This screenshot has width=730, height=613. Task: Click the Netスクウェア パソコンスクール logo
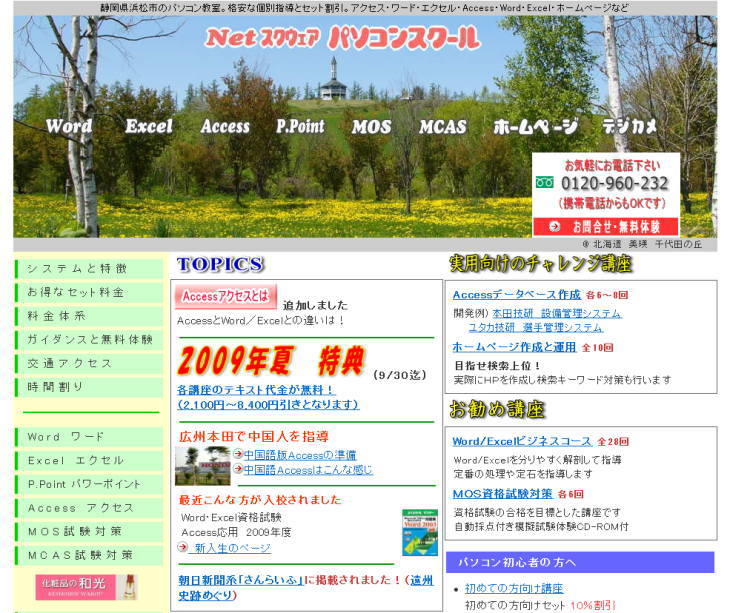pyautogui.click(x=343, y=38)
